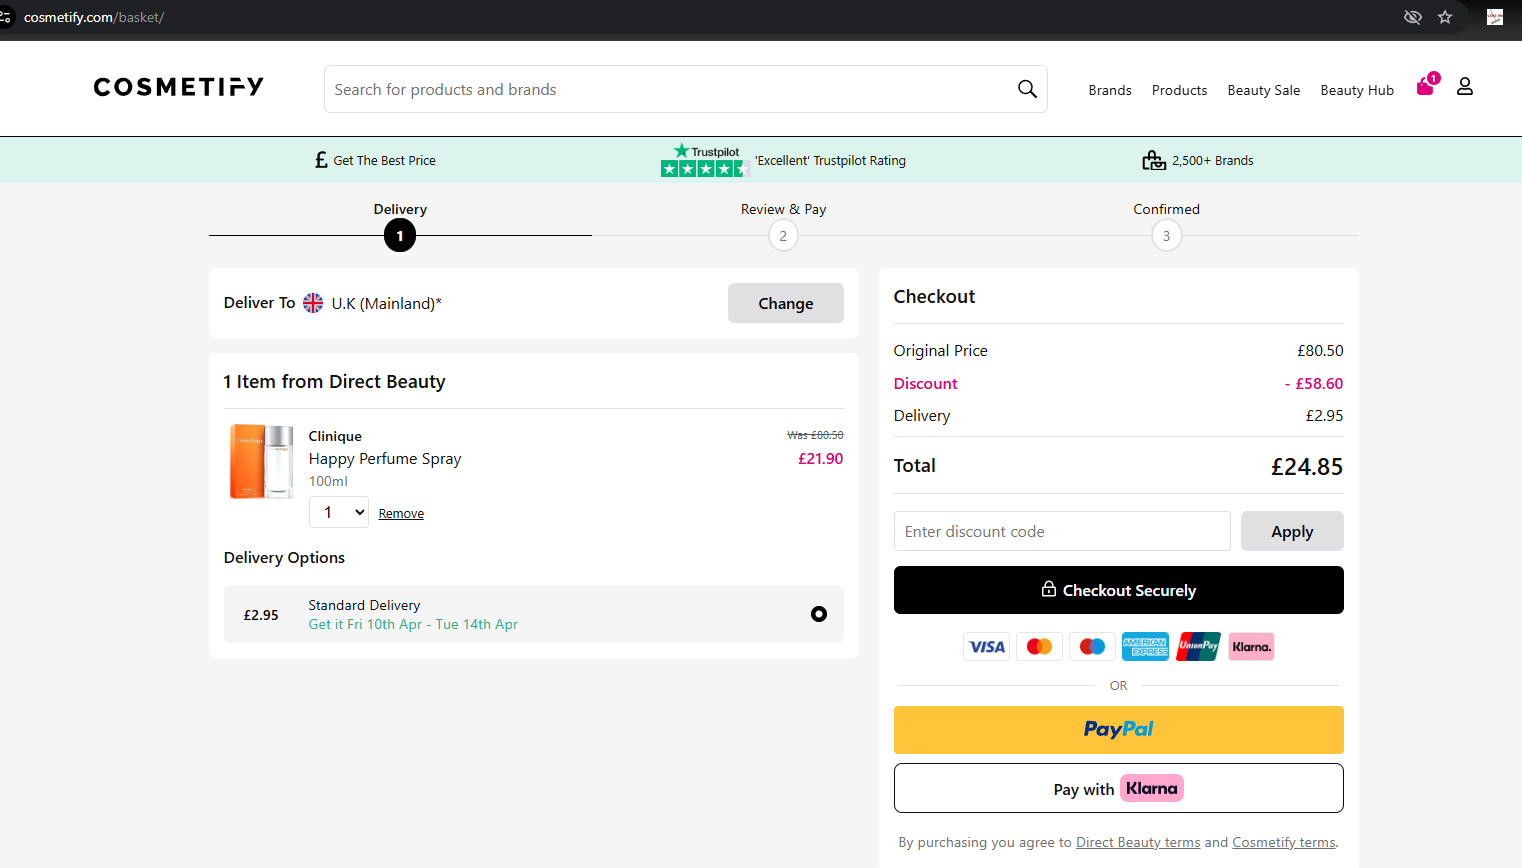Open the site information icon in address bar
Screen dimensions: 1522x868
[5, 17]
